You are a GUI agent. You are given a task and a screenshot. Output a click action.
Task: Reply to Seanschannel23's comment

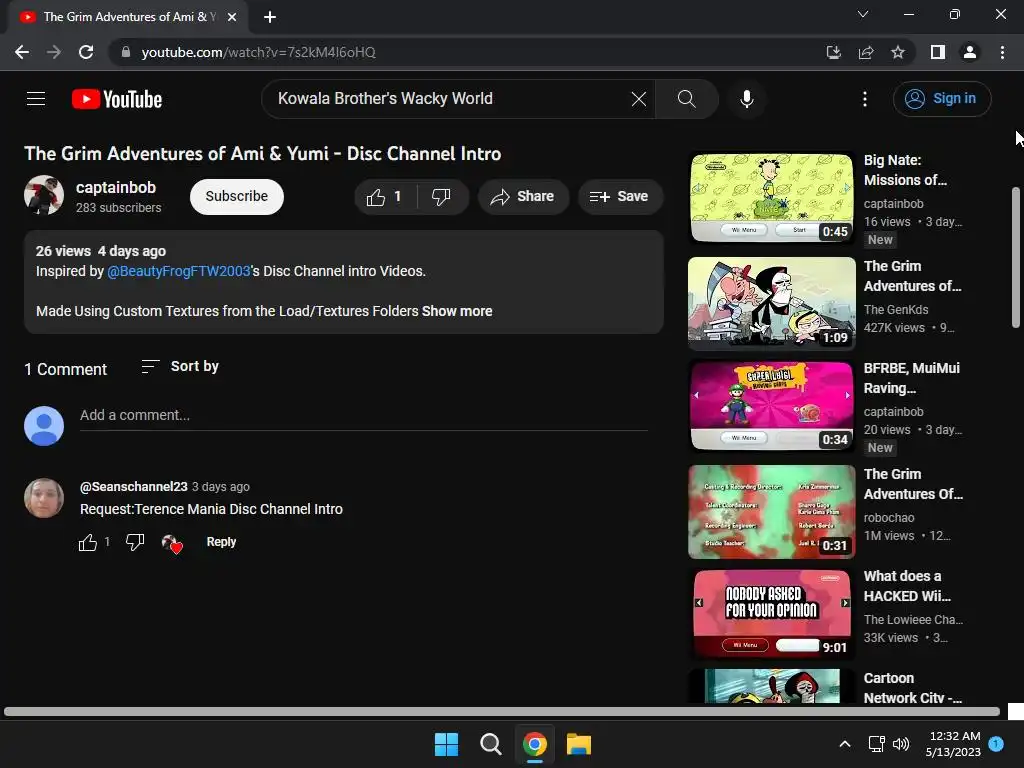tap(221, 542)
